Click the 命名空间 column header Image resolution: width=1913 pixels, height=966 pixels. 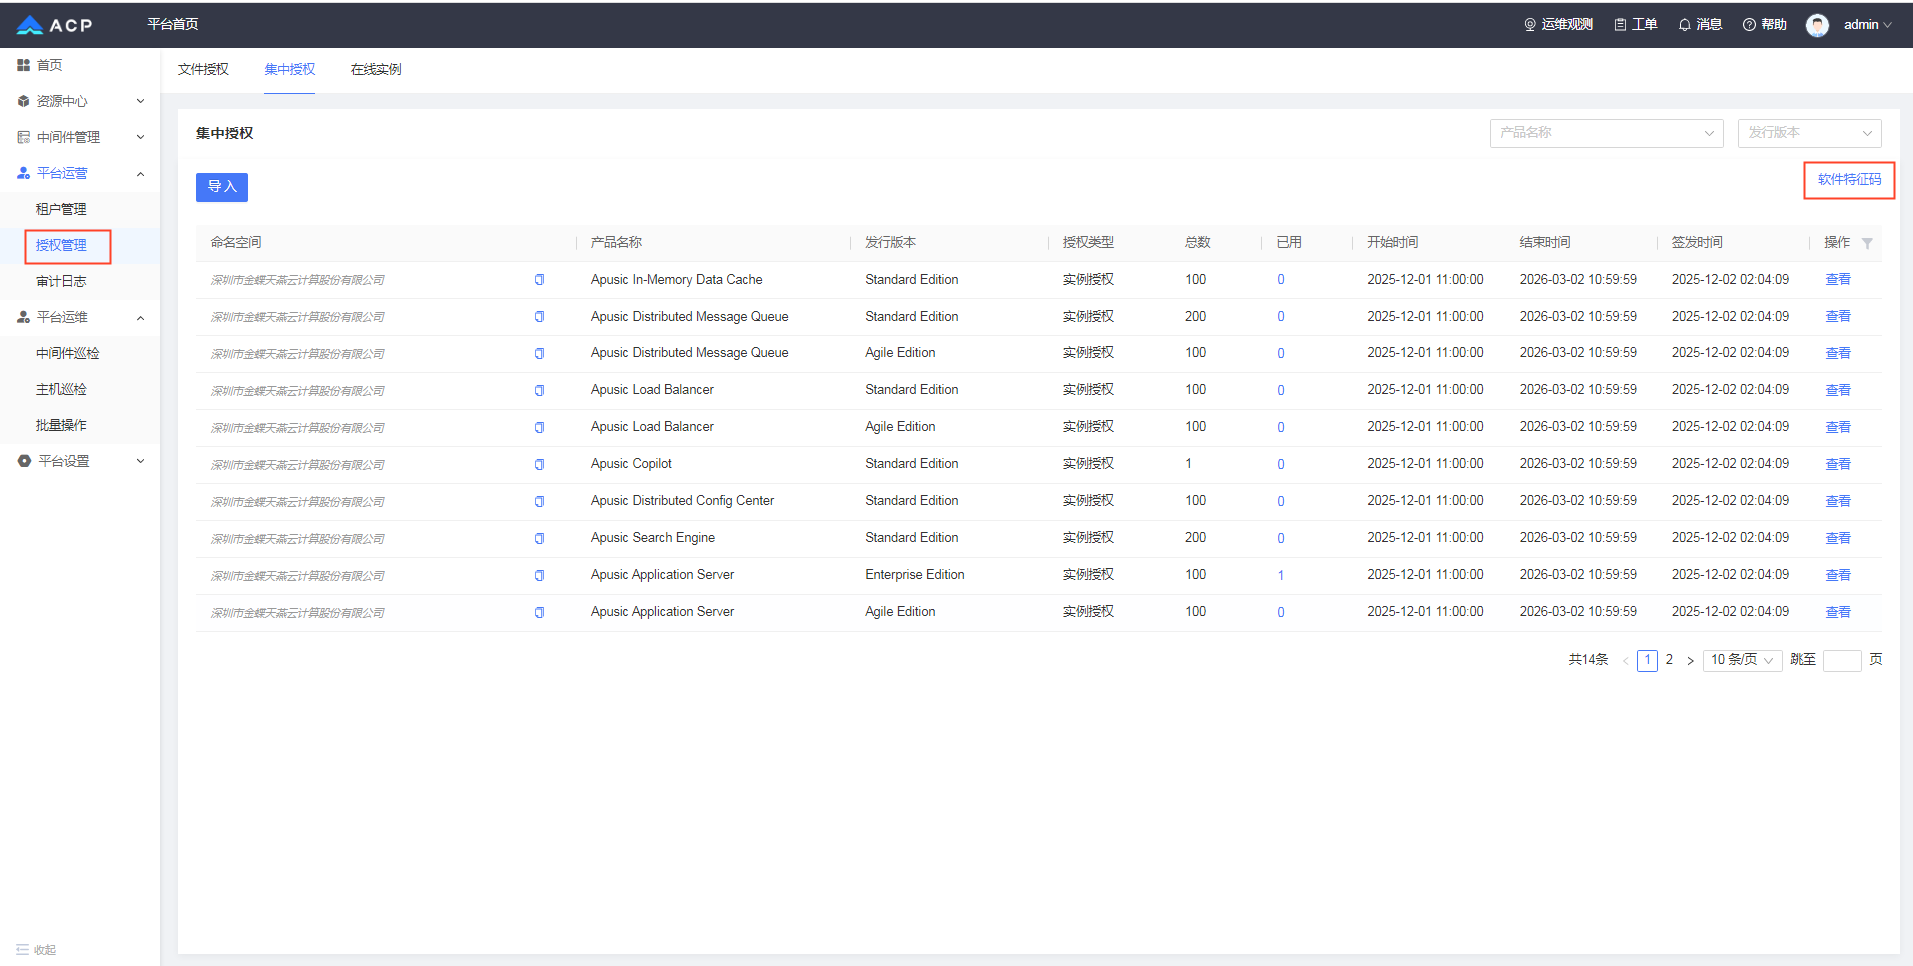click(x=236, y=243)
